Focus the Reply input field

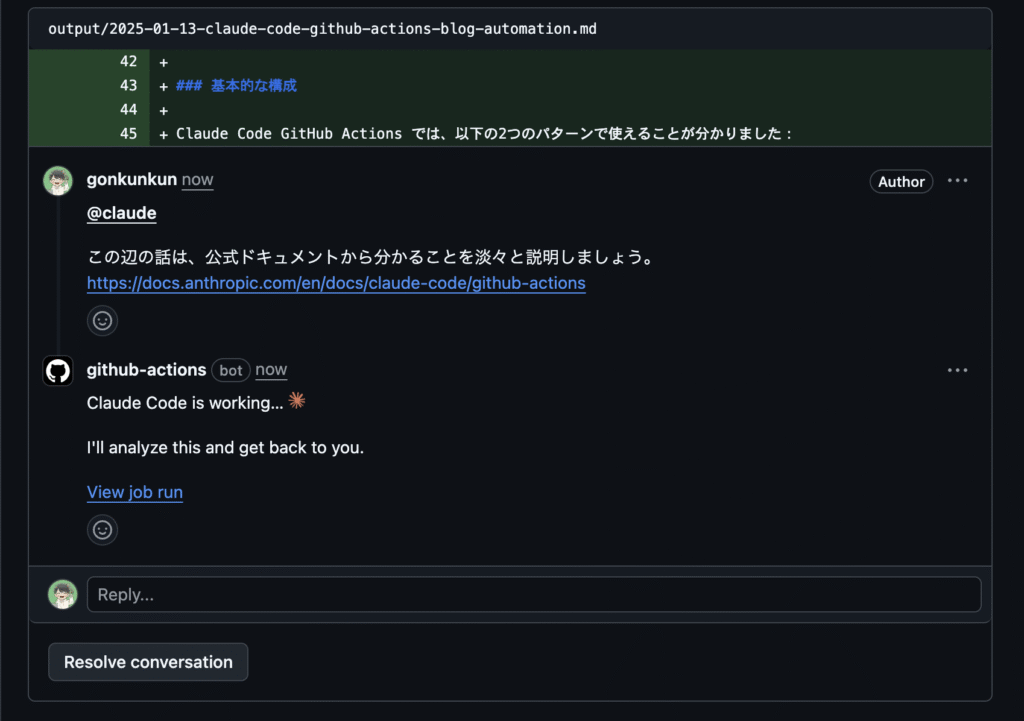coord(534,594)
